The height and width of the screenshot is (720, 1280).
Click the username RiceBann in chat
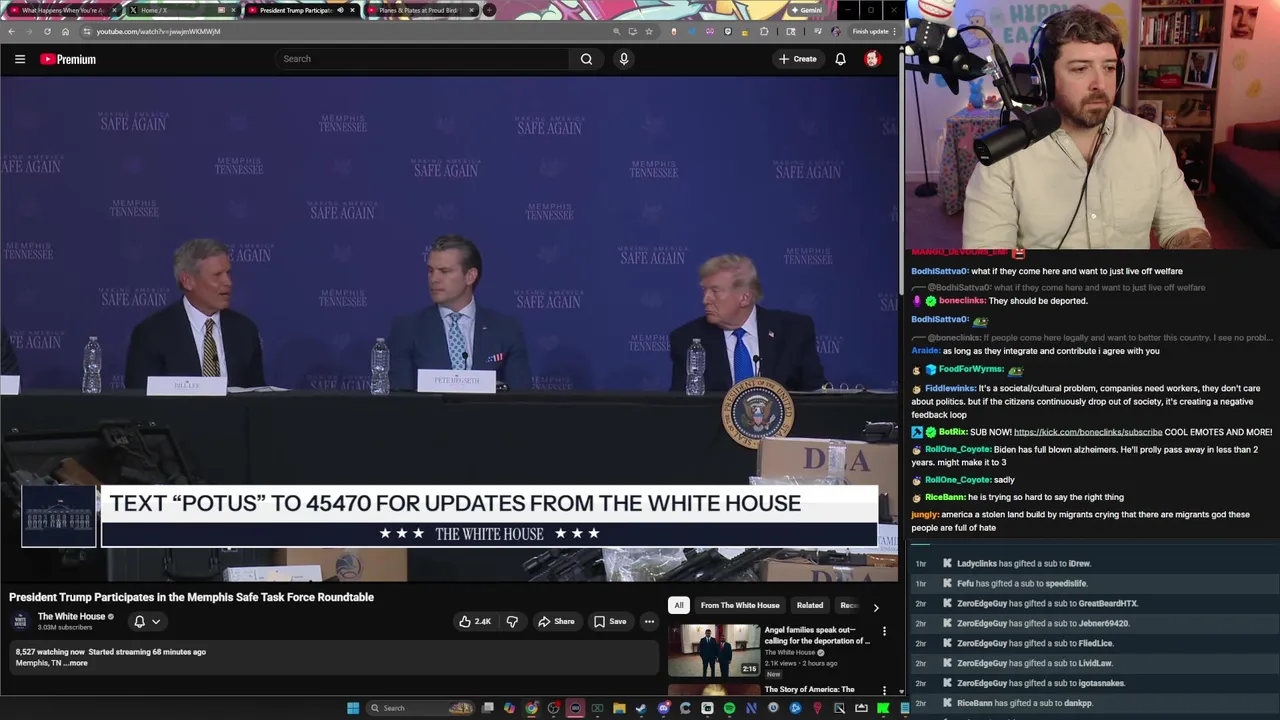(945, 497)
